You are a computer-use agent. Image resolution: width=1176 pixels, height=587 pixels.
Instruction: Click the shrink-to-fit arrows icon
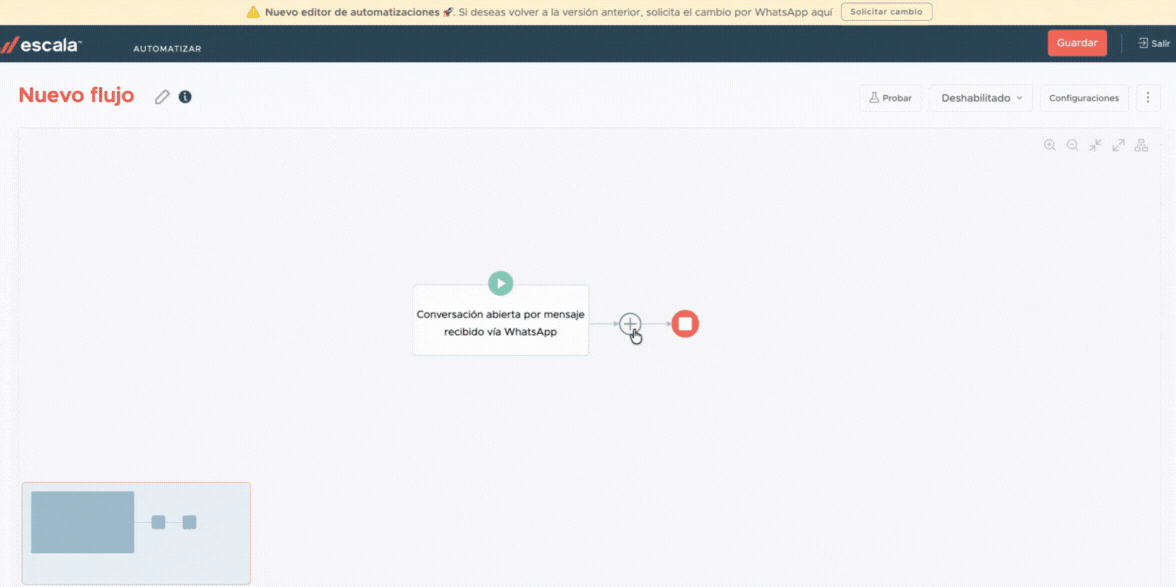point(1095,145)
